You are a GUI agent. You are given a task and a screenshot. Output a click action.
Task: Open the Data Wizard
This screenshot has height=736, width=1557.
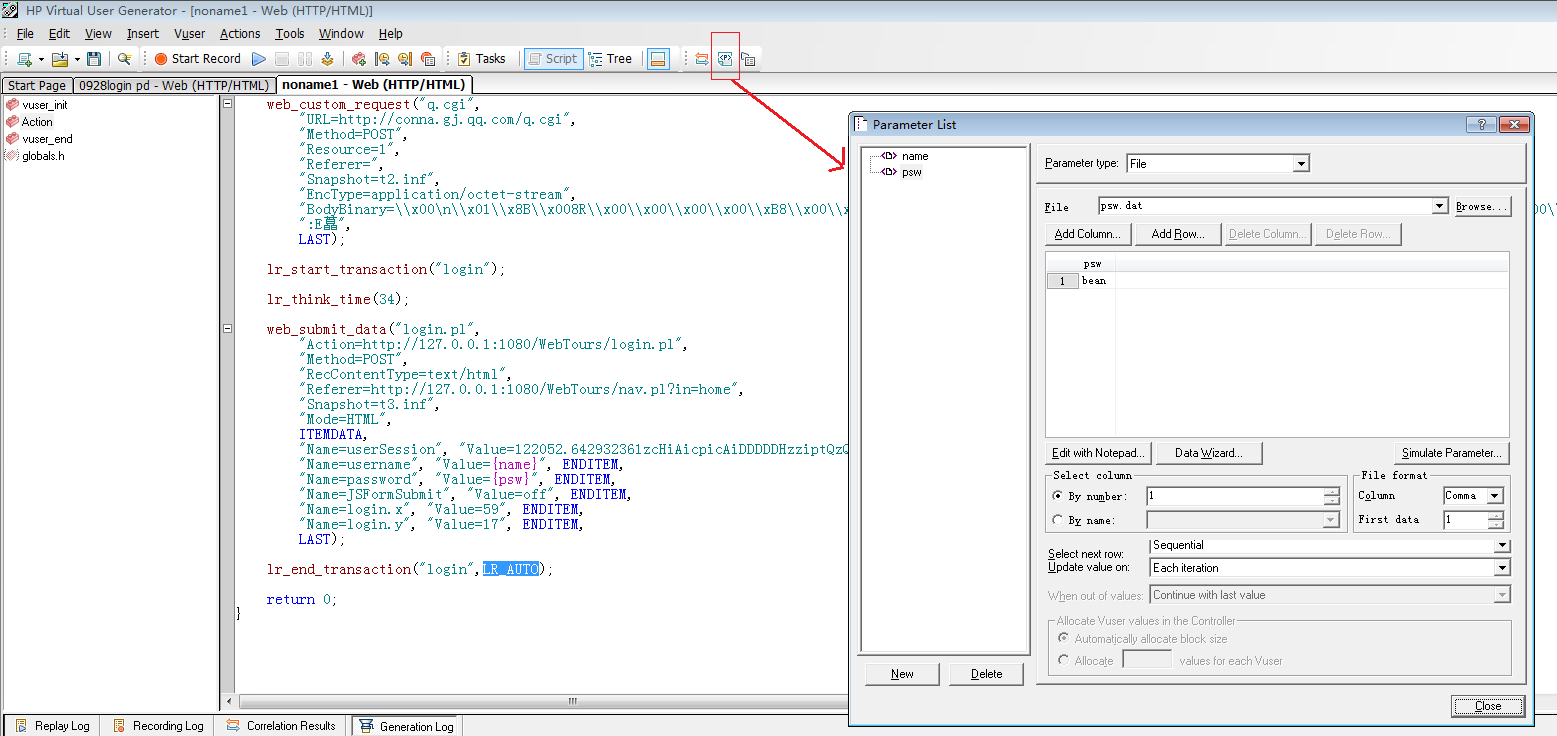coord(1209,453)
